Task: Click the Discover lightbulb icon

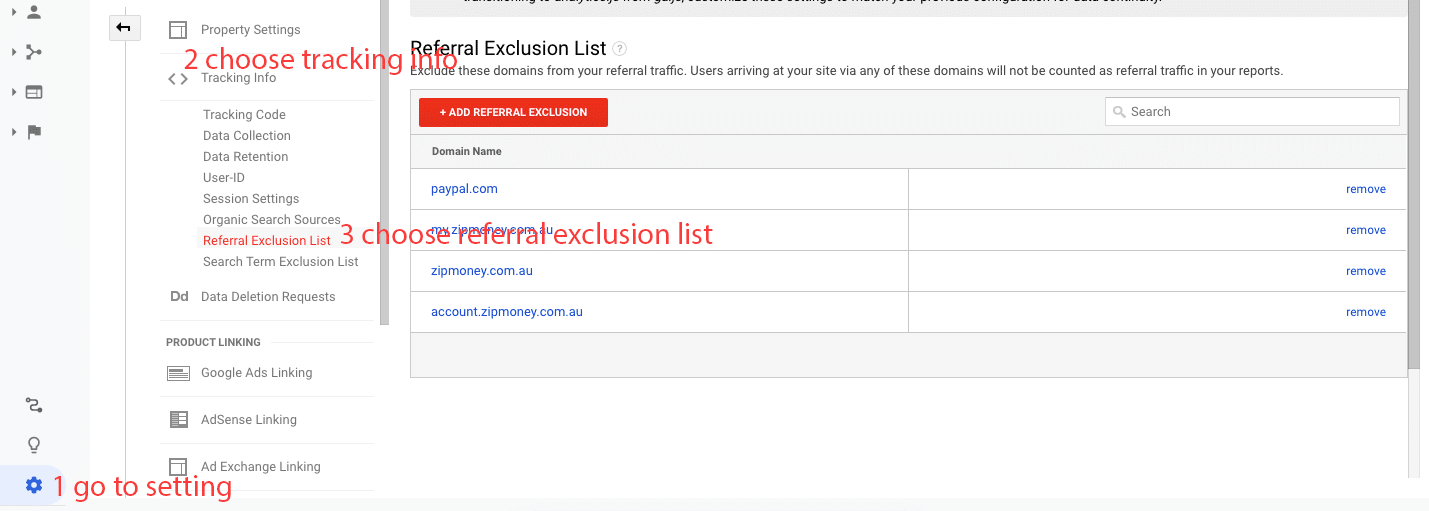Action: pyautogui.click(x=34, y=445)
